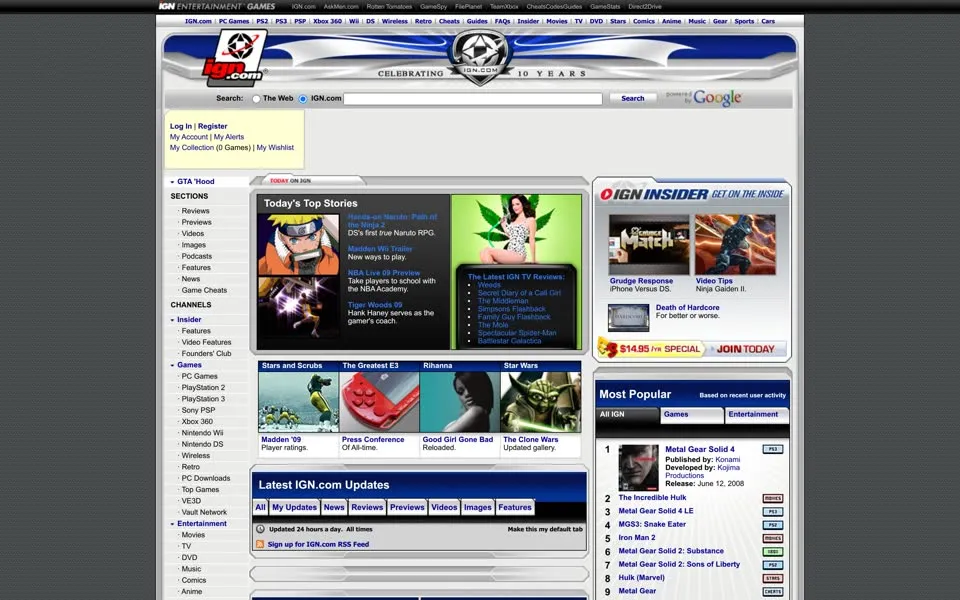This screenshot has width=960, height=600.
Task: Open the red PSP Greatest E3 thumbnail
Action: pyautogui.click(x=380, y=402)
